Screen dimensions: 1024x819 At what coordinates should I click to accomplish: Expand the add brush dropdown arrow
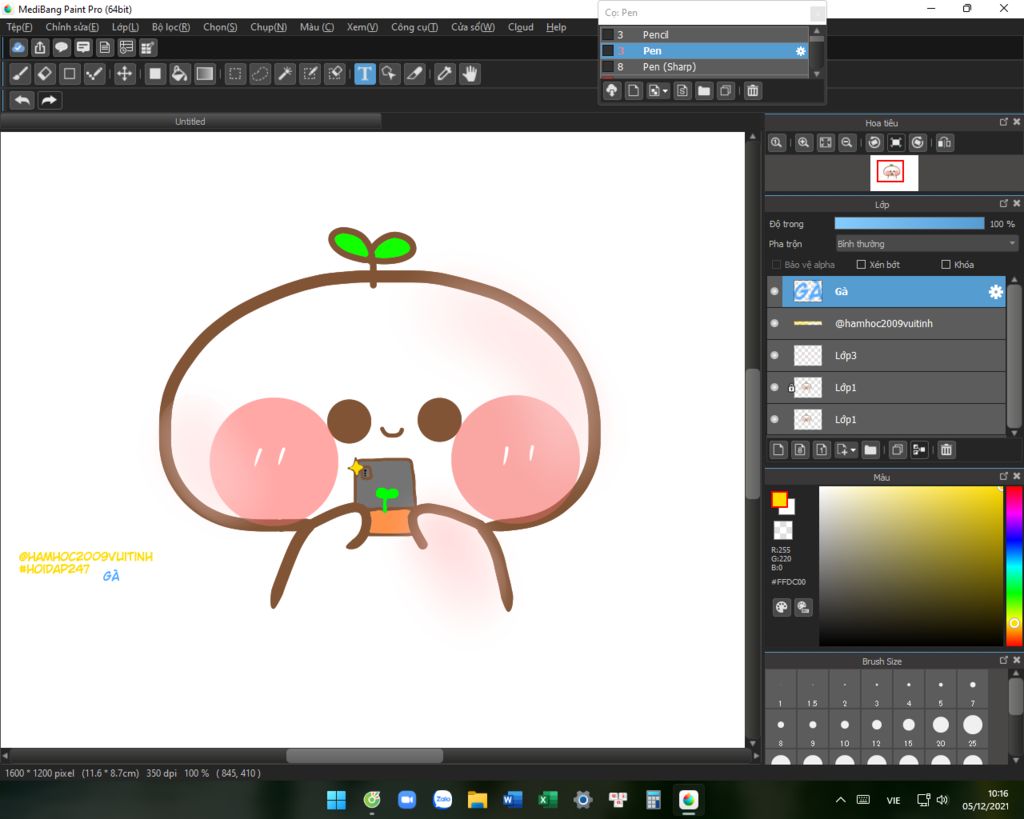coord(665,91)
